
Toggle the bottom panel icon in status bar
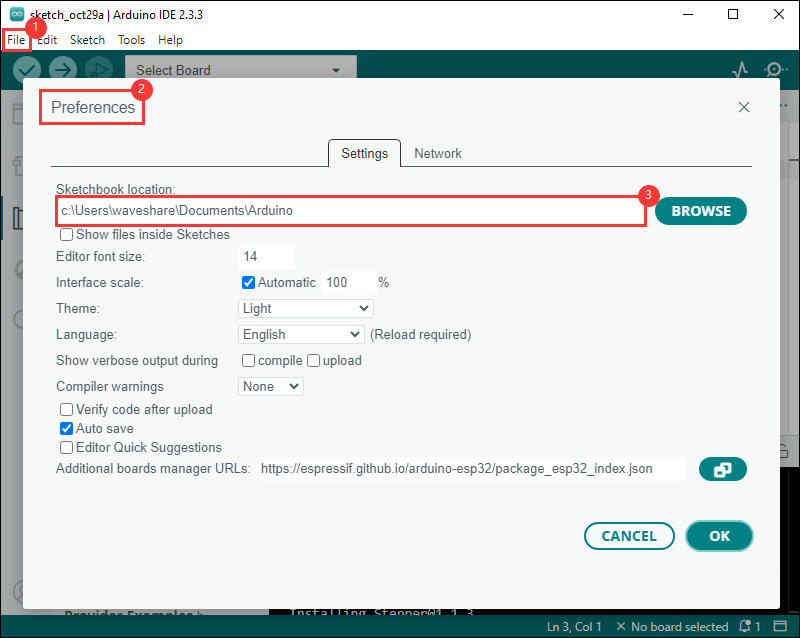tap(780, 626)
